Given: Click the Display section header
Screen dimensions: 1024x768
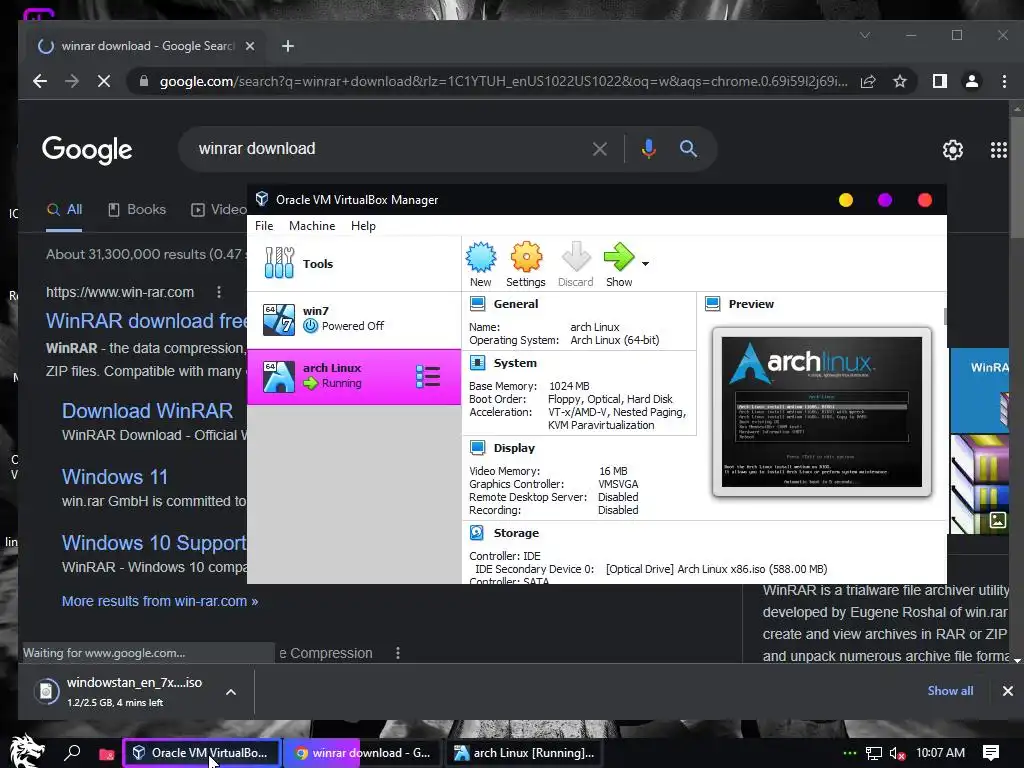Looking at the screenshot, I should point(514,448).
